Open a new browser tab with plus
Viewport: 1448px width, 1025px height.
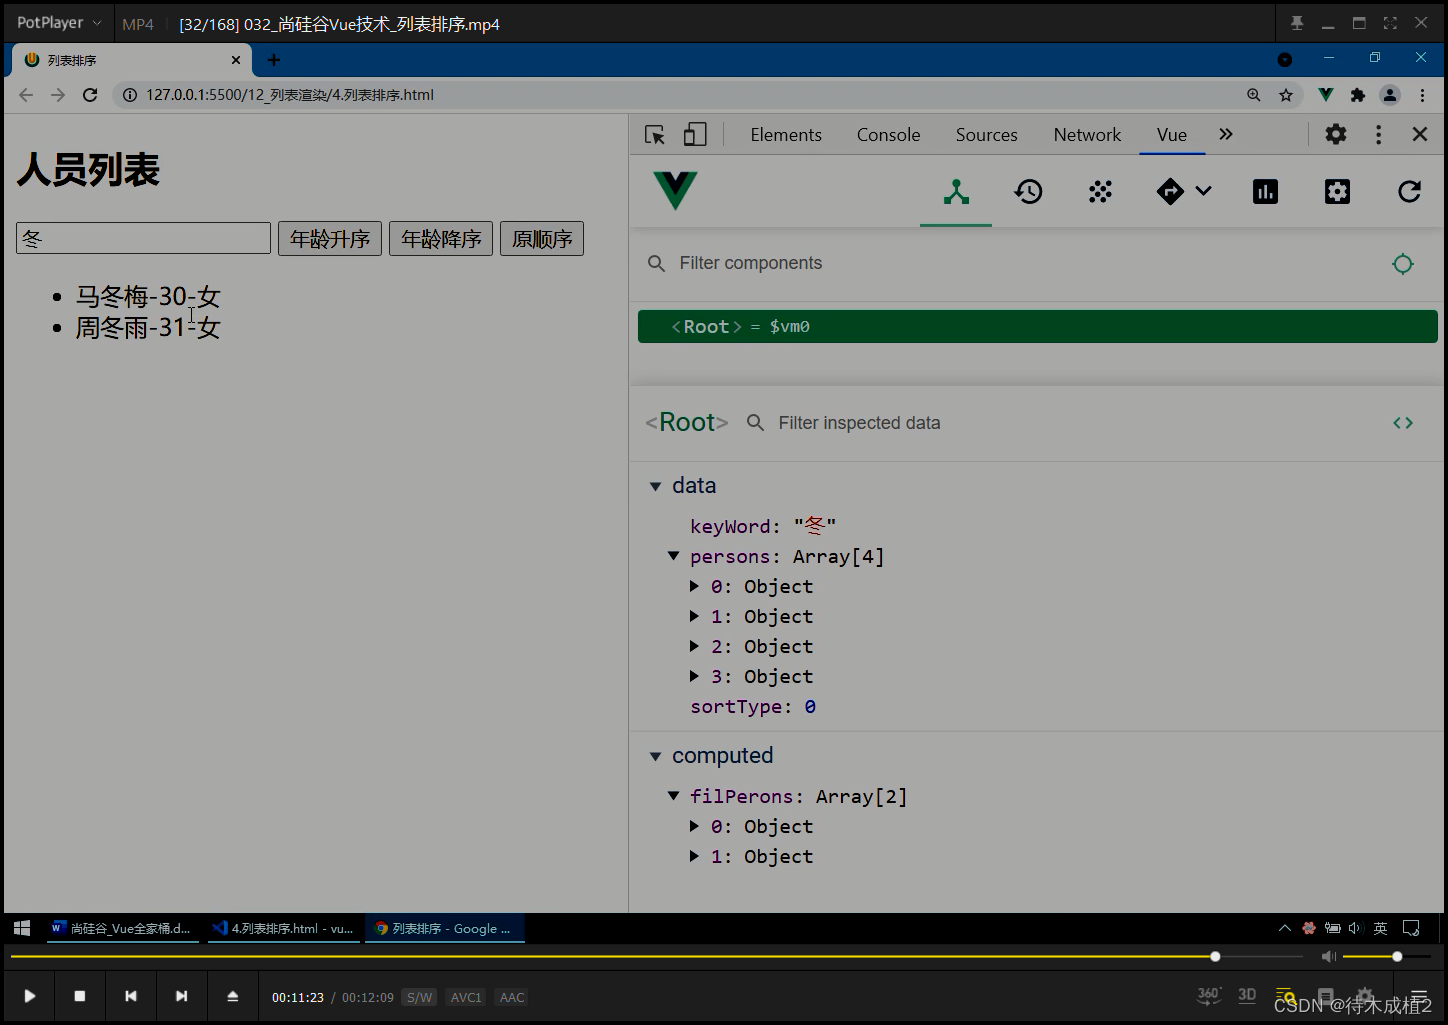273,60
